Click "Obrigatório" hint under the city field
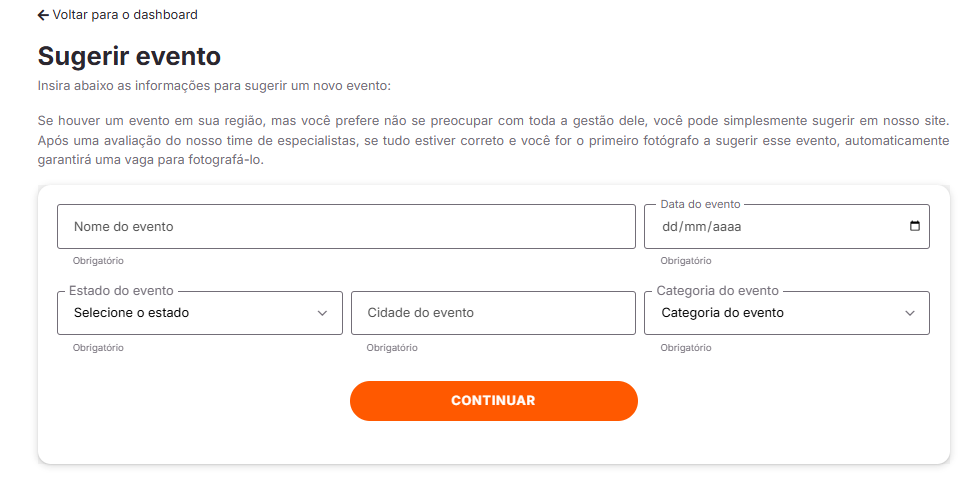 (x=392, y=348)
